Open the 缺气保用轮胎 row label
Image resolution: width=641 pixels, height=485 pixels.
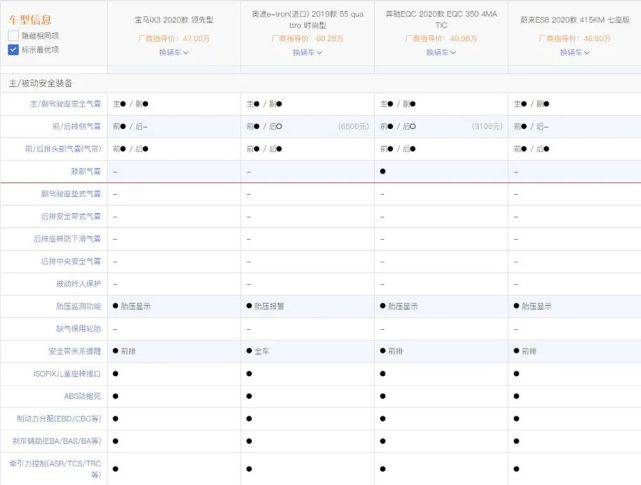(x=78, y=329)
